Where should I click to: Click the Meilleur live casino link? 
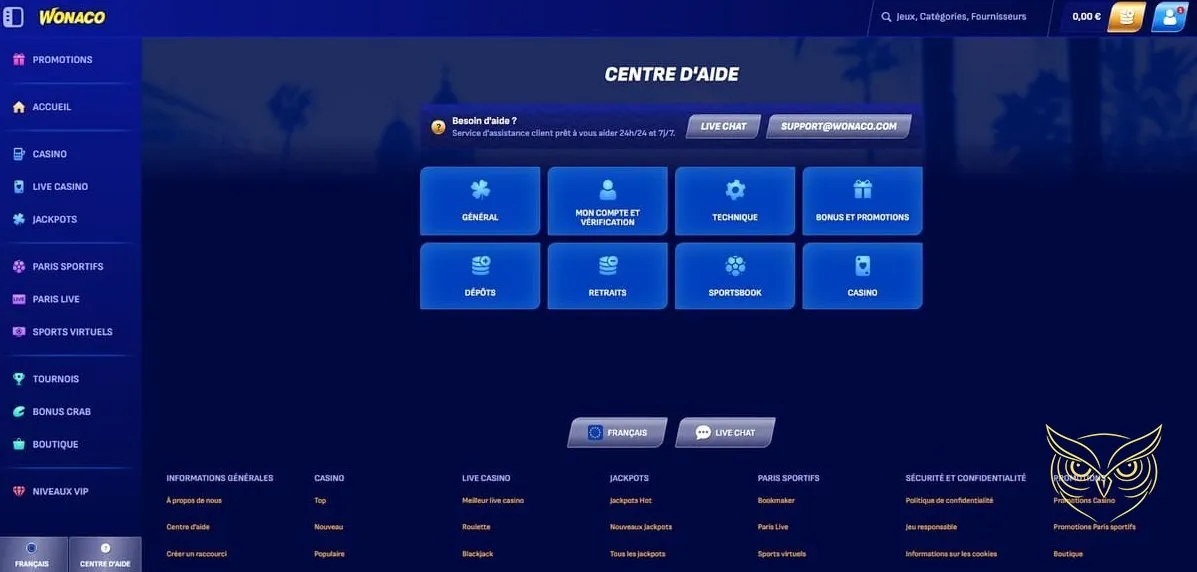tap(493, 501)
